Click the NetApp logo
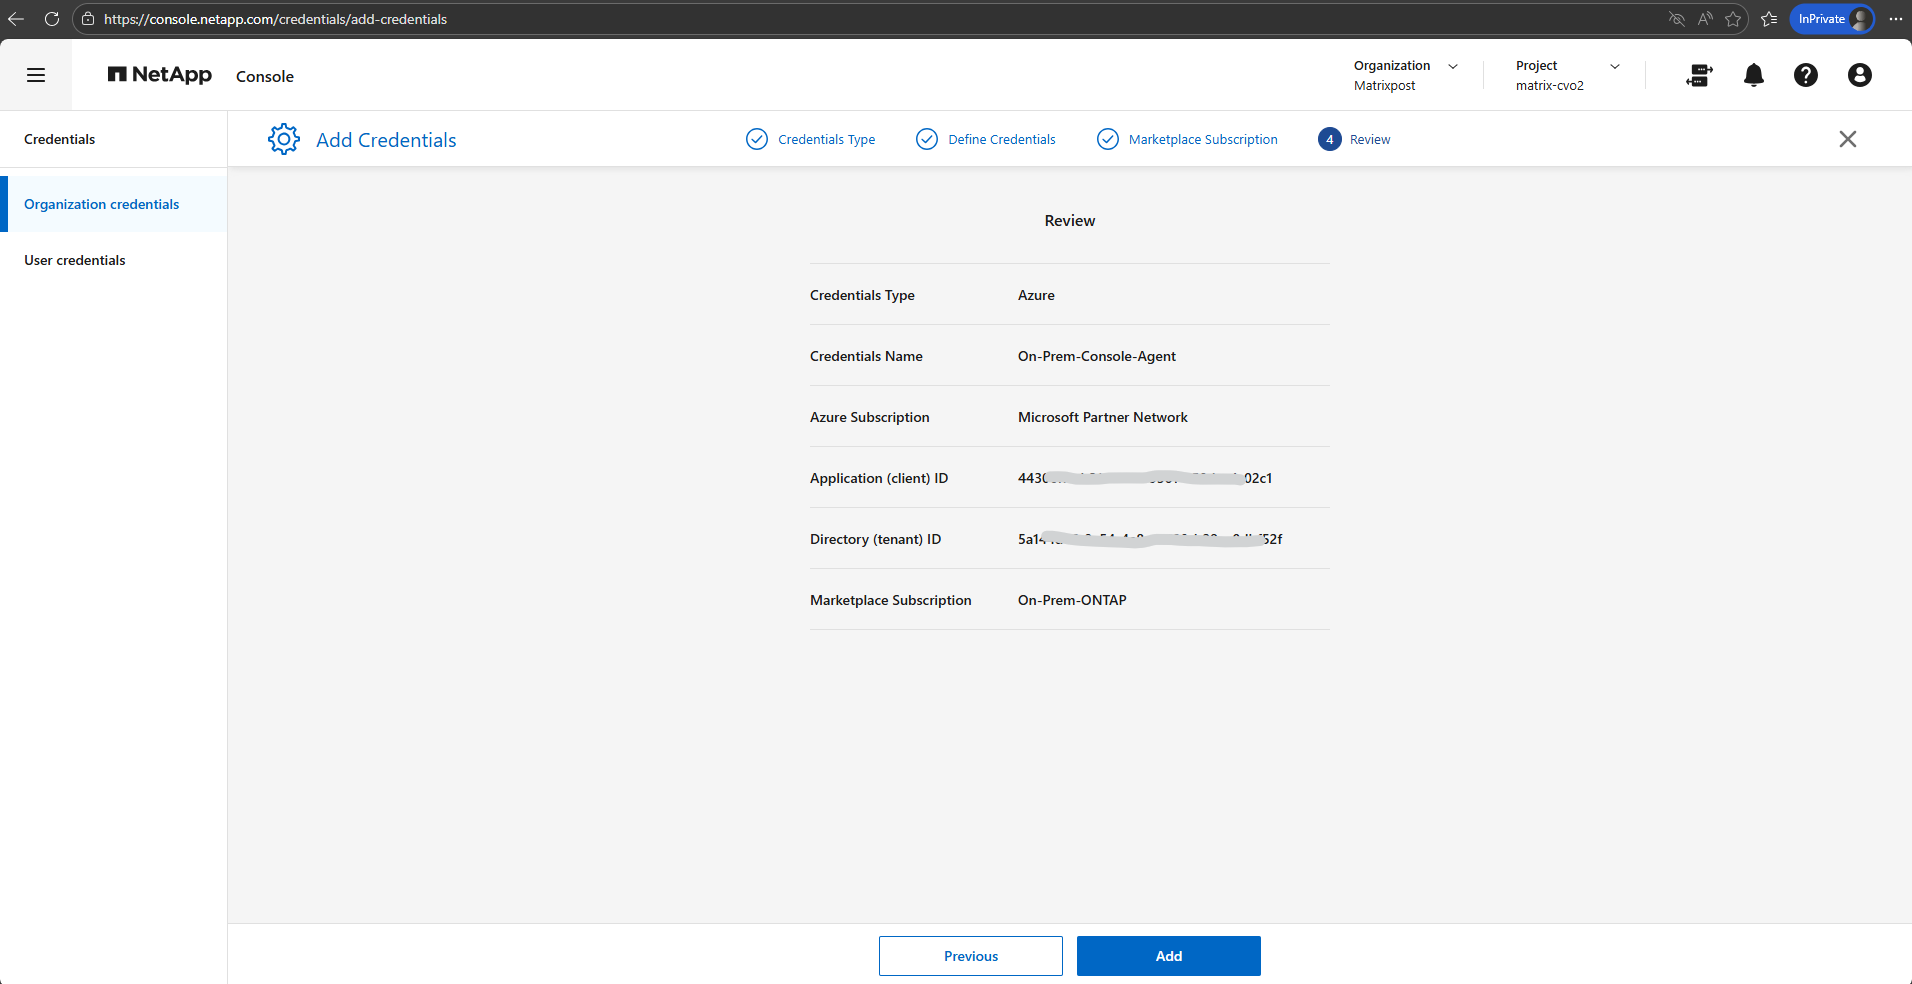1912x984 pixels. tap(160, 75)
